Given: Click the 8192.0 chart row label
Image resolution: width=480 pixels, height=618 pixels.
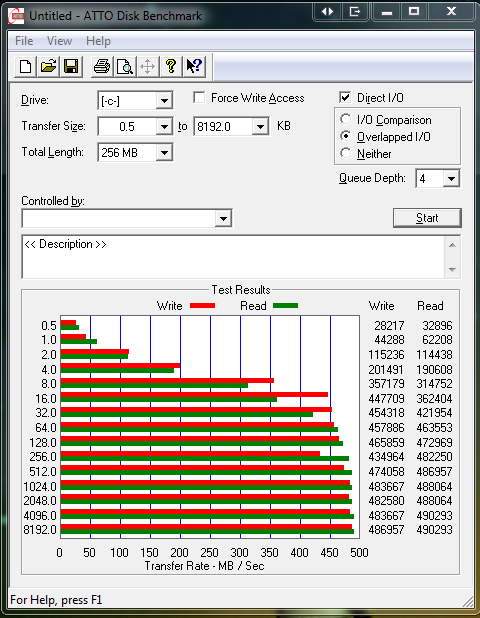Looking at the screenshot, I should 40,530.
